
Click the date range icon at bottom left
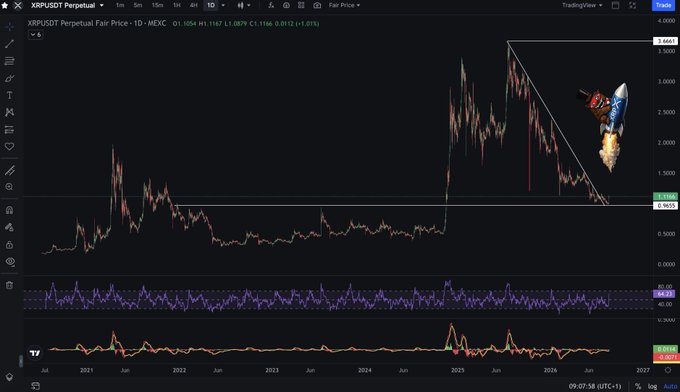coord(36,385)
